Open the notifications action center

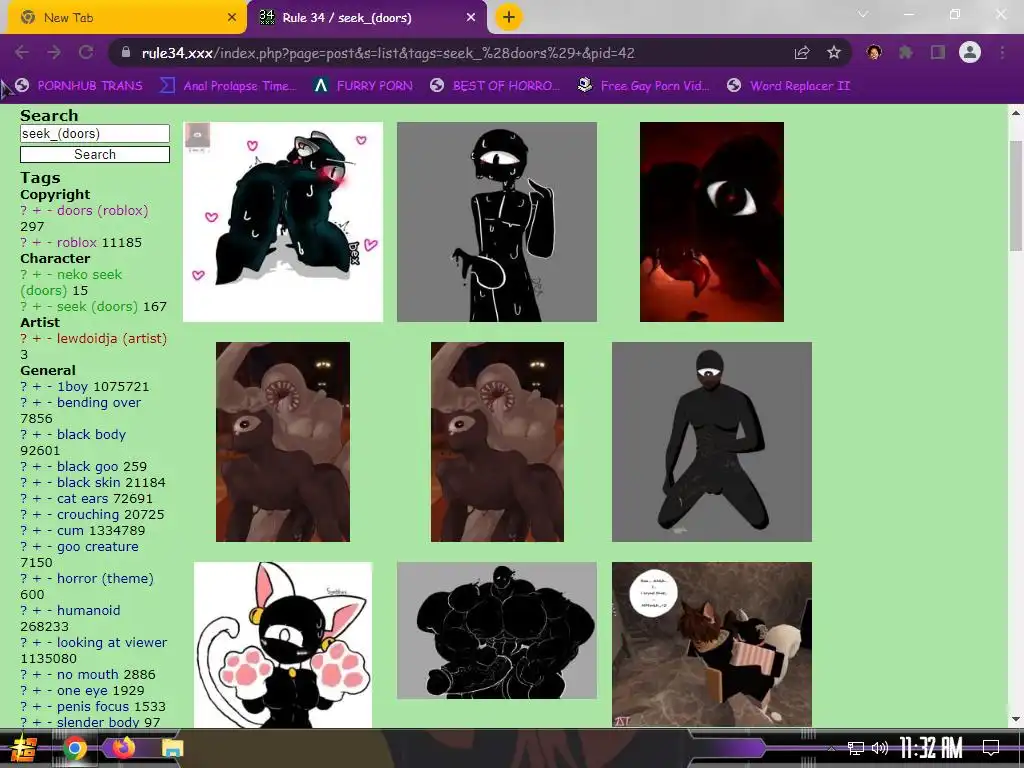[x=991, y=748]
